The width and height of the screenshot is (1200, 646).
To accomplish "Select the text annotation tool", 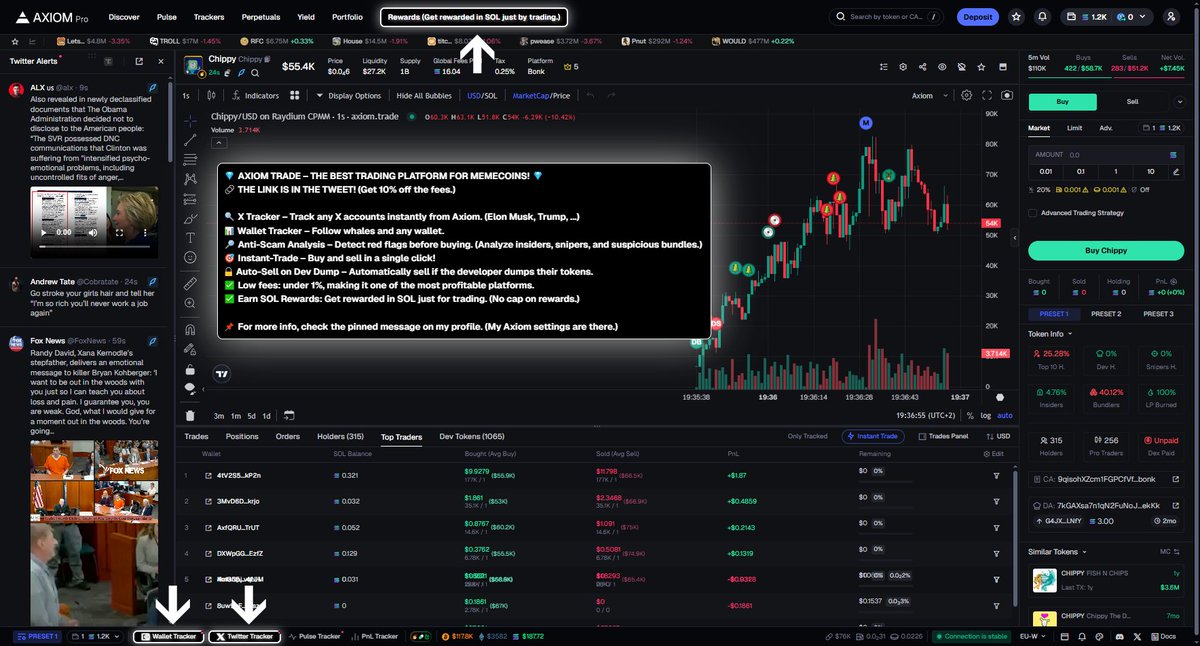I will 191,238.
